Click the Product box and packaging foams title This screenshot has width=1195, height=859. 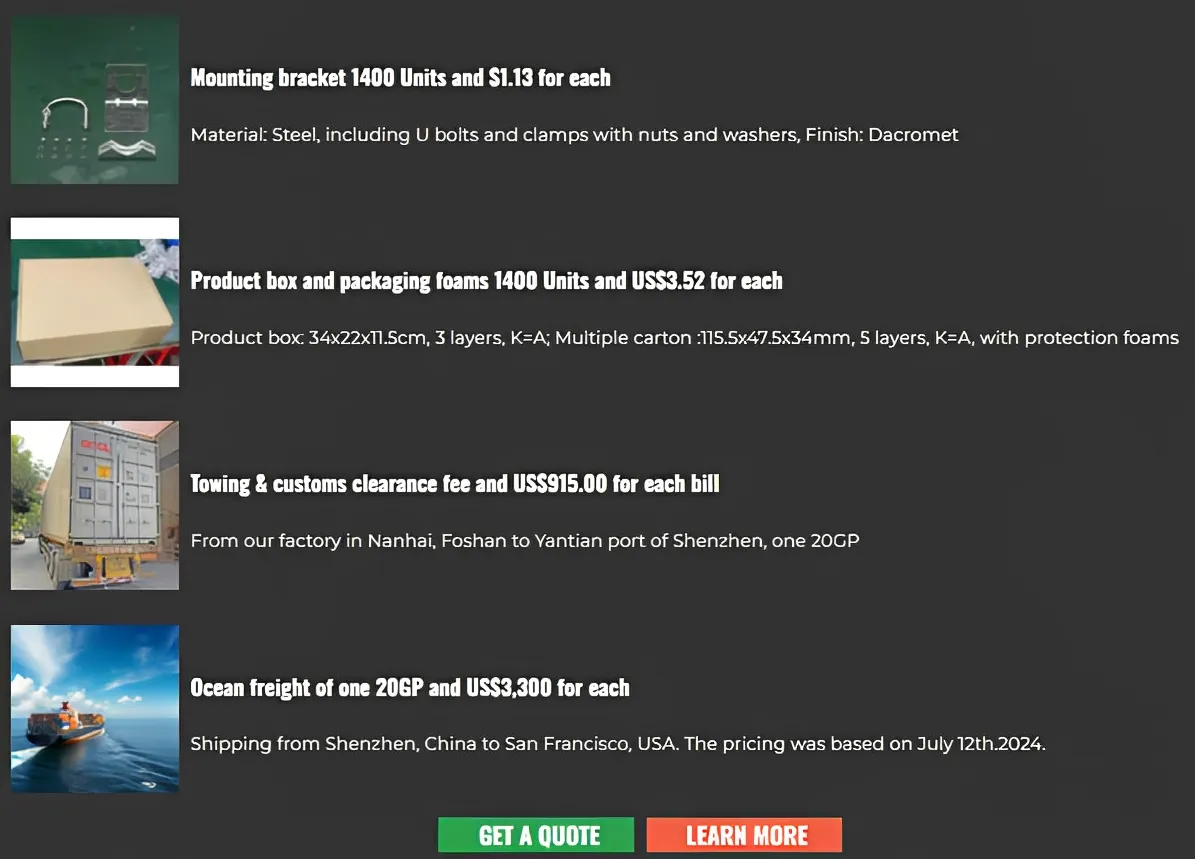(486, 281)
